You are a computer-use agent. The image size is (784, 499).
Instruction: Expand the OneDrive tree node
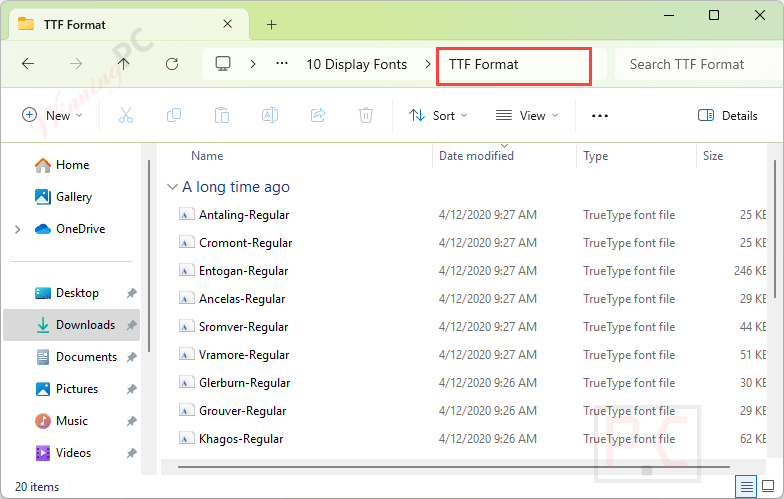[x=18, y=229]
